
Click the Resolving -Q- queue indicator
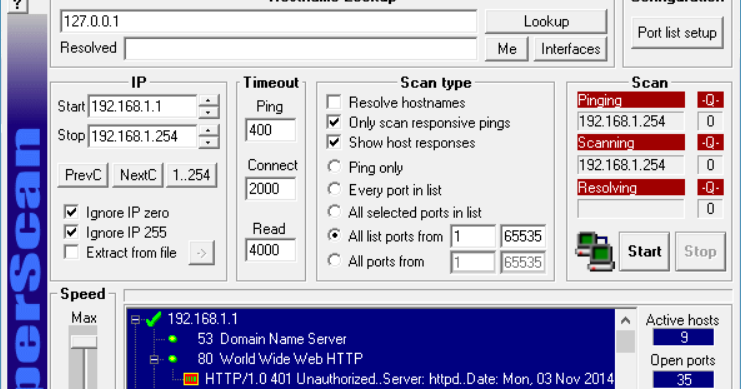(710, 188)
